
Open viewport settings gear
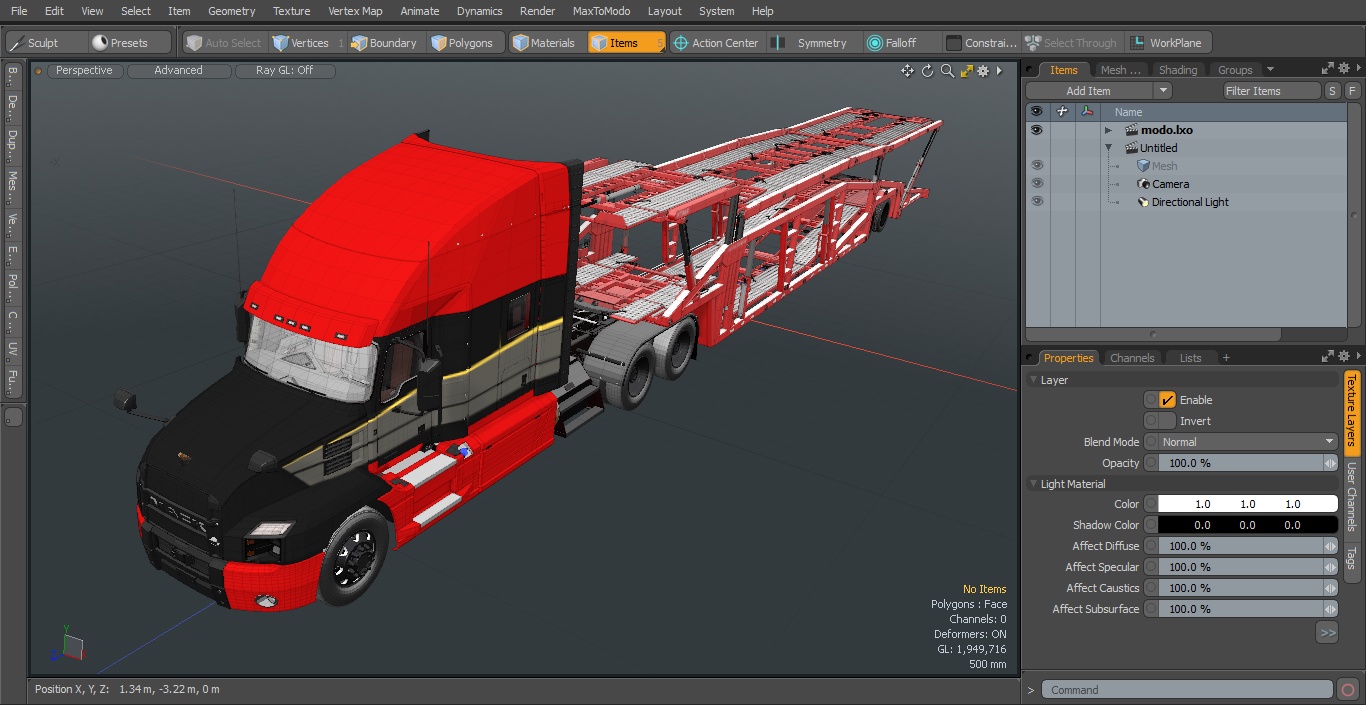(983, 71)
